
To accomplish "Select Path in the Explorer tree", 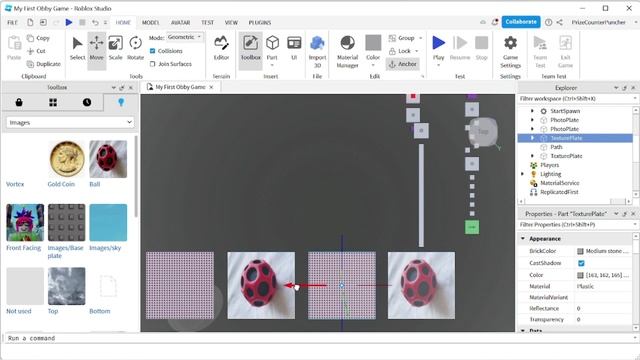I will click(x=556, y=147).
